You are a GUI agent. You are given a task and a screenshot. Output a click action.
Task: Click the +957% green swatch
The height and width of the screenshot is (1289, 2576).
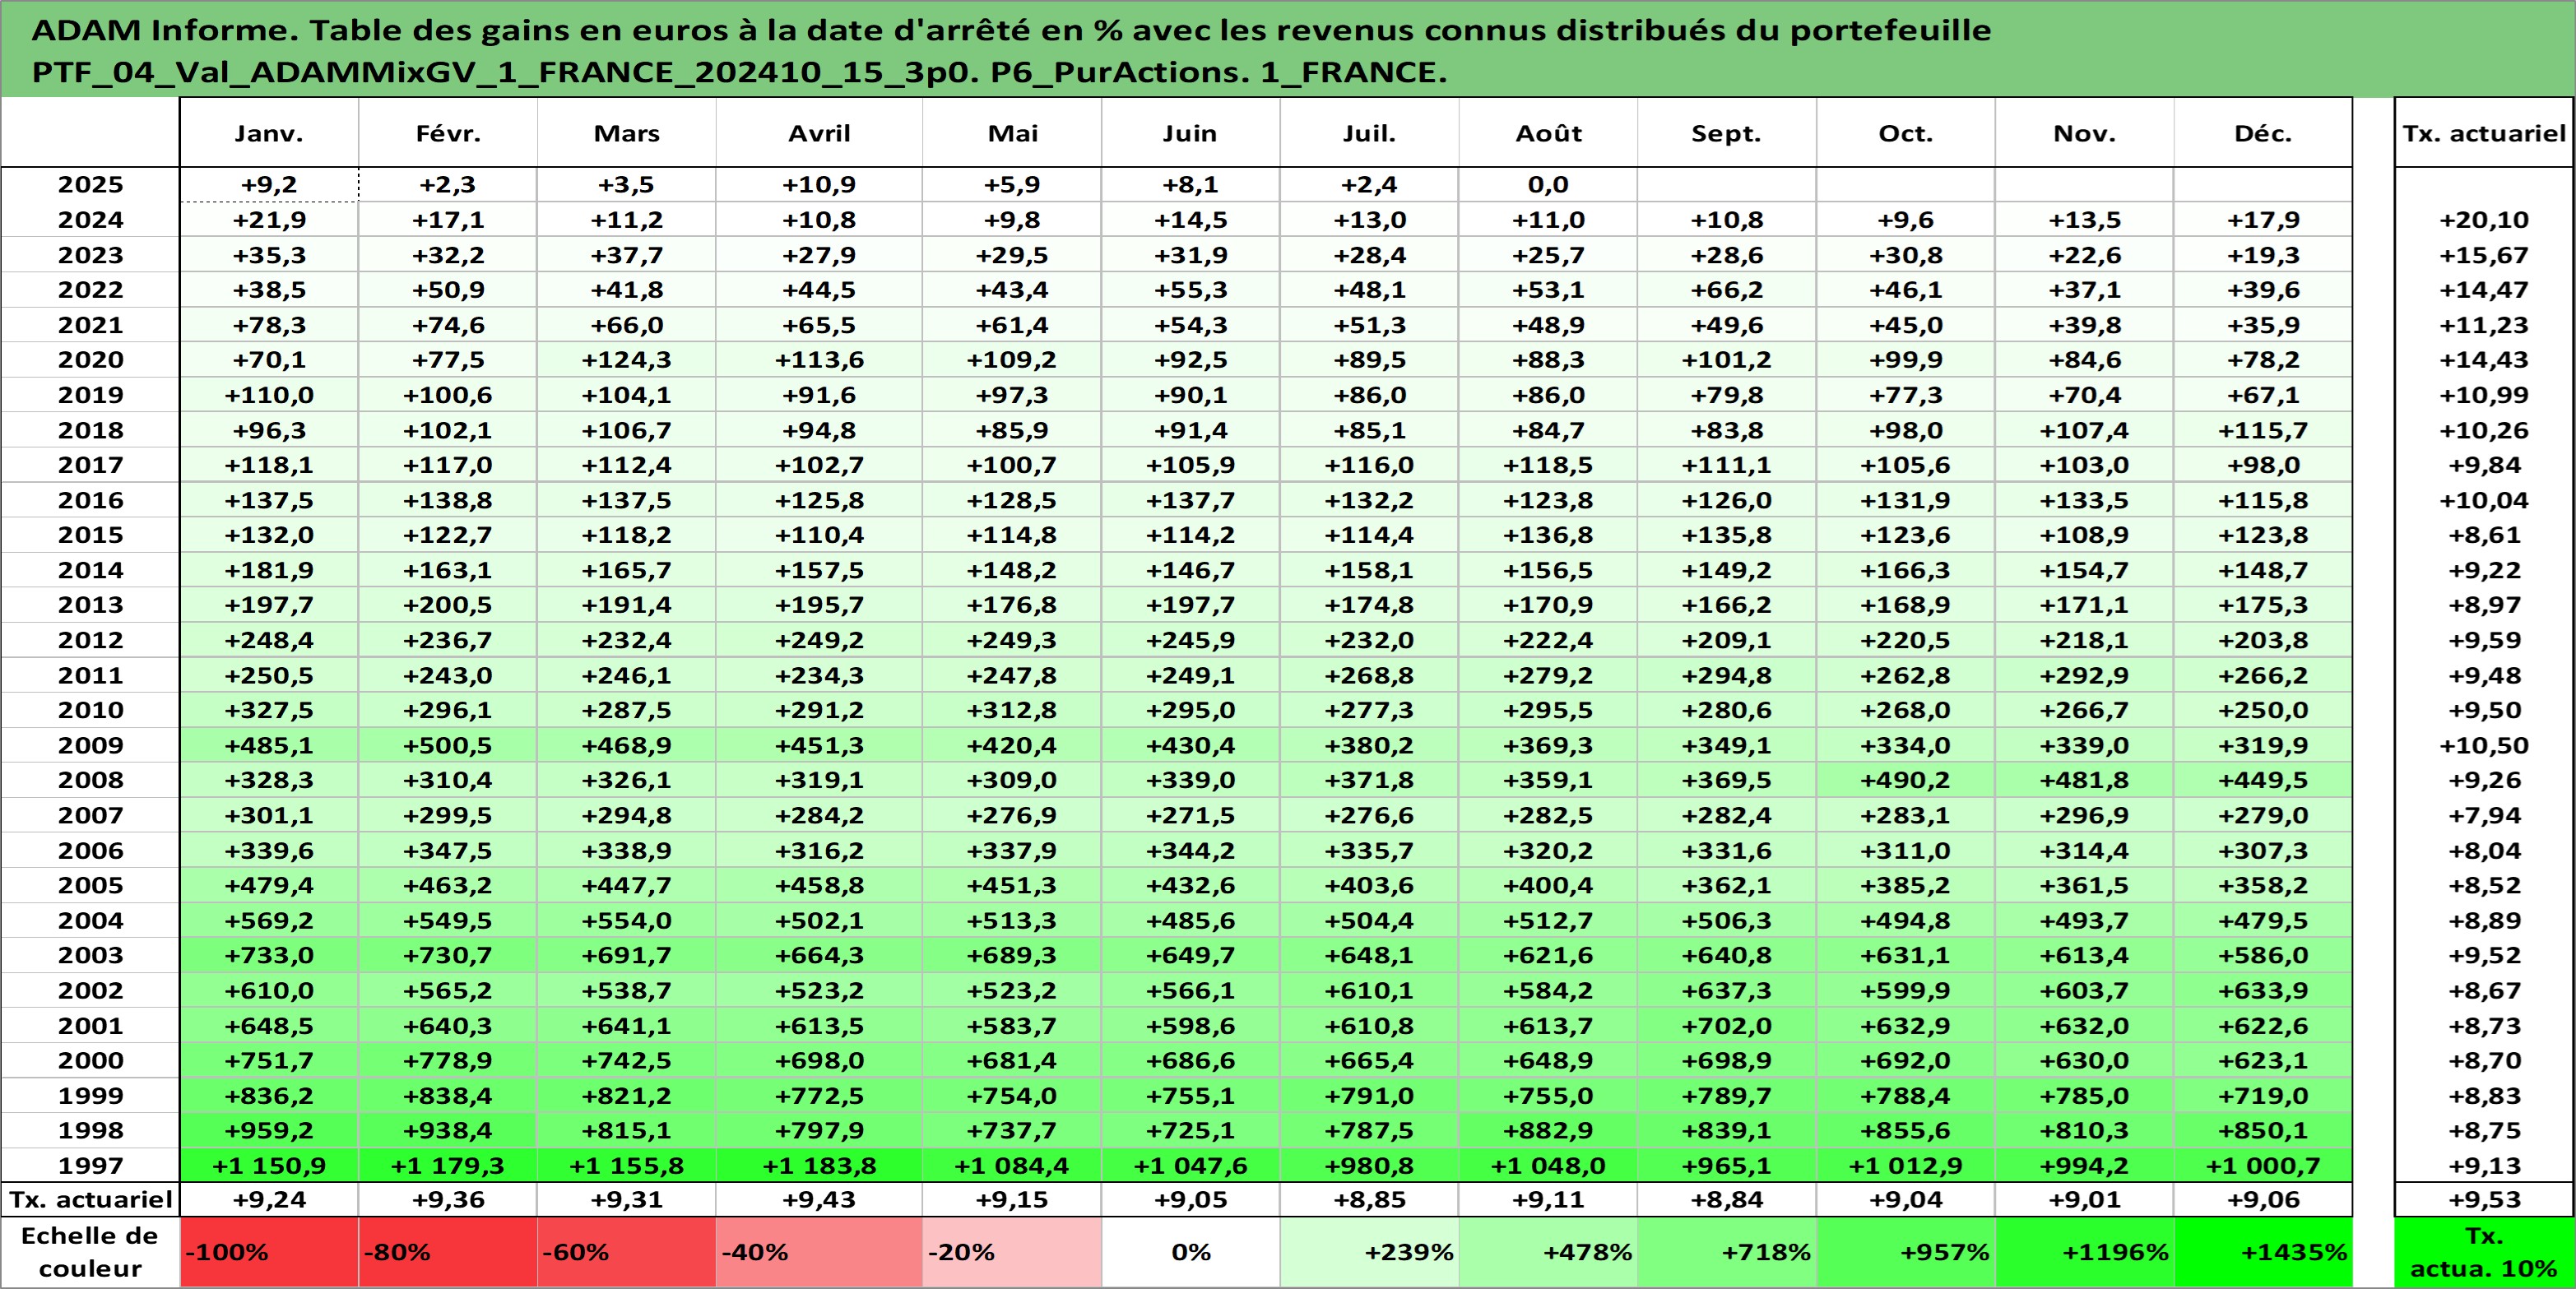[x=1906, y=1252]
